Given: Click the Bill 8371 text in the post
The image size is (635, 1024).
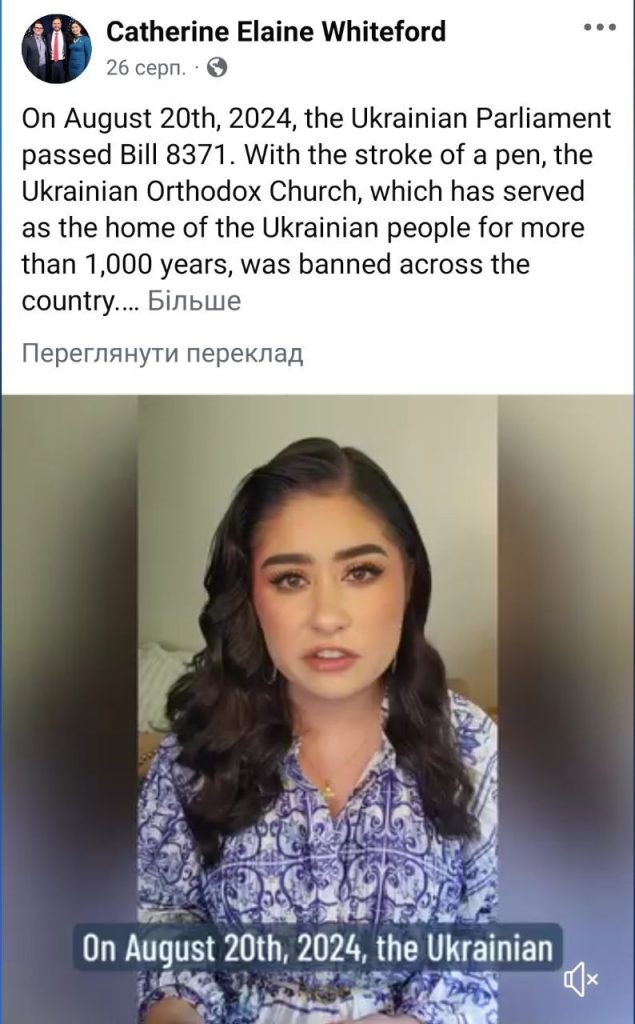Looking at the screenshot, I should coord(173,155).
